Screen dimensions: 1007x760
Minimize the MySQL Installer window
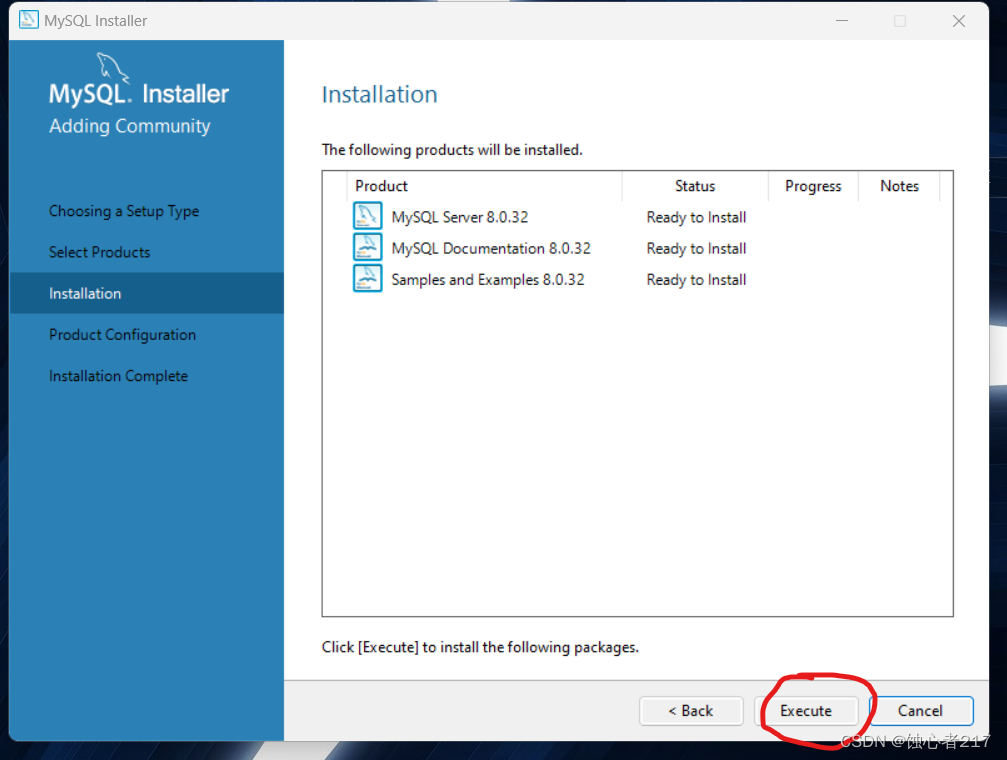tap(842, 21)
